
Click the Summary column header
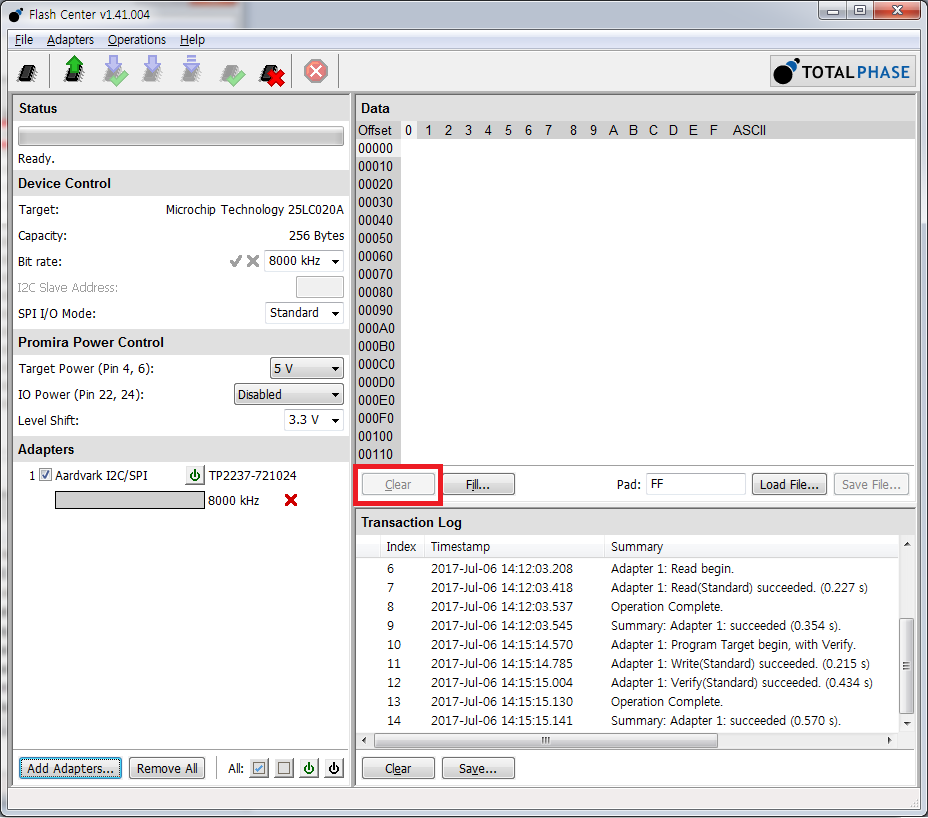pyautogui.click(x=751, y=546)
